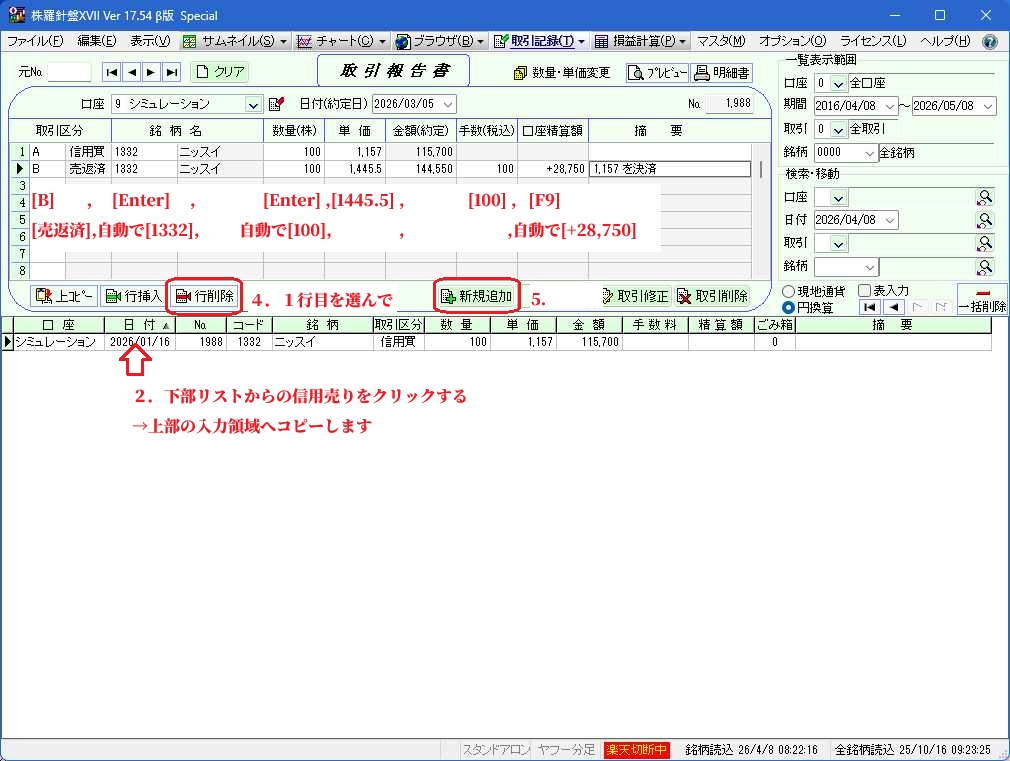The height and width of the screenshot is (761, 1010).
Task: Open the ファイル(F) menu
Action: coord(35,42)
